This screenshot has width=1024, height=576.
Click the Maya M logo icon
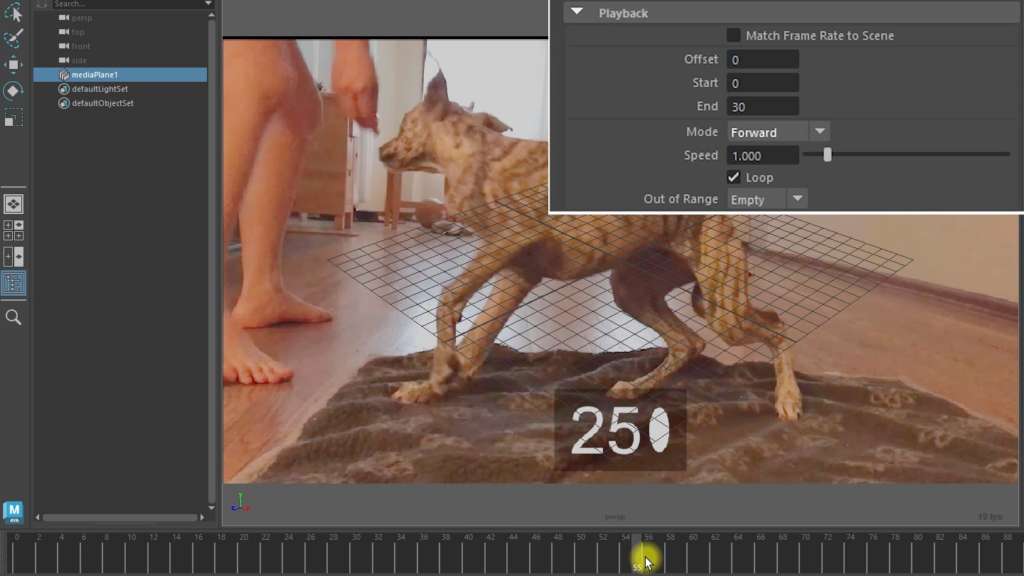click(x=13, y=511)
